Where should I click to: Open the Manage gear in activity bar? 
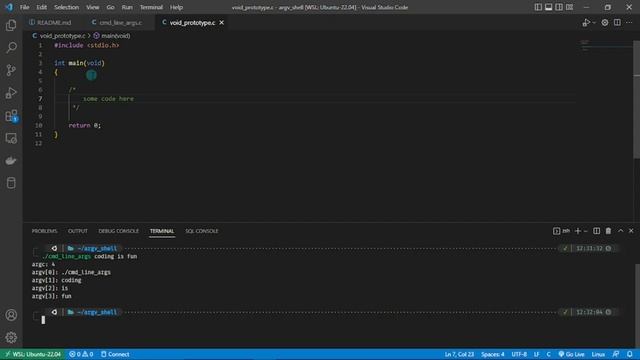(11, 338)
